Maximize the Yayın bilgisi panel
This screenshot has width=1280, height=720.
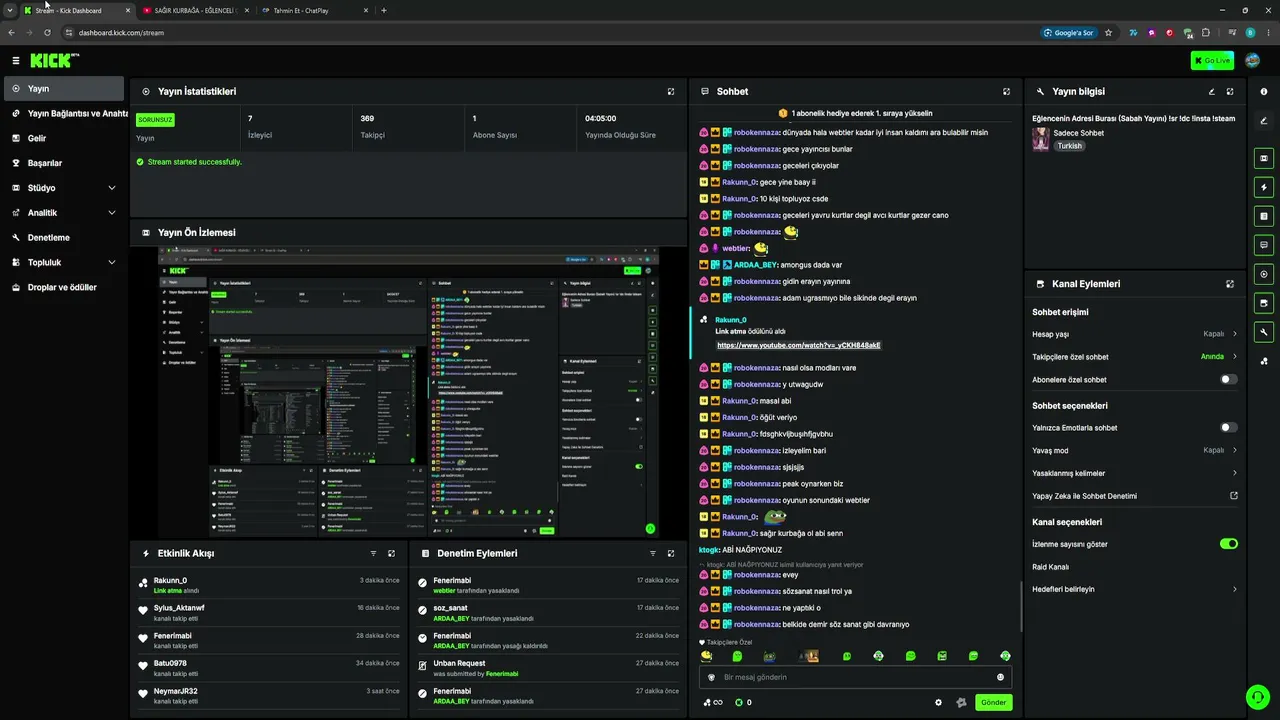(1230, 91)
